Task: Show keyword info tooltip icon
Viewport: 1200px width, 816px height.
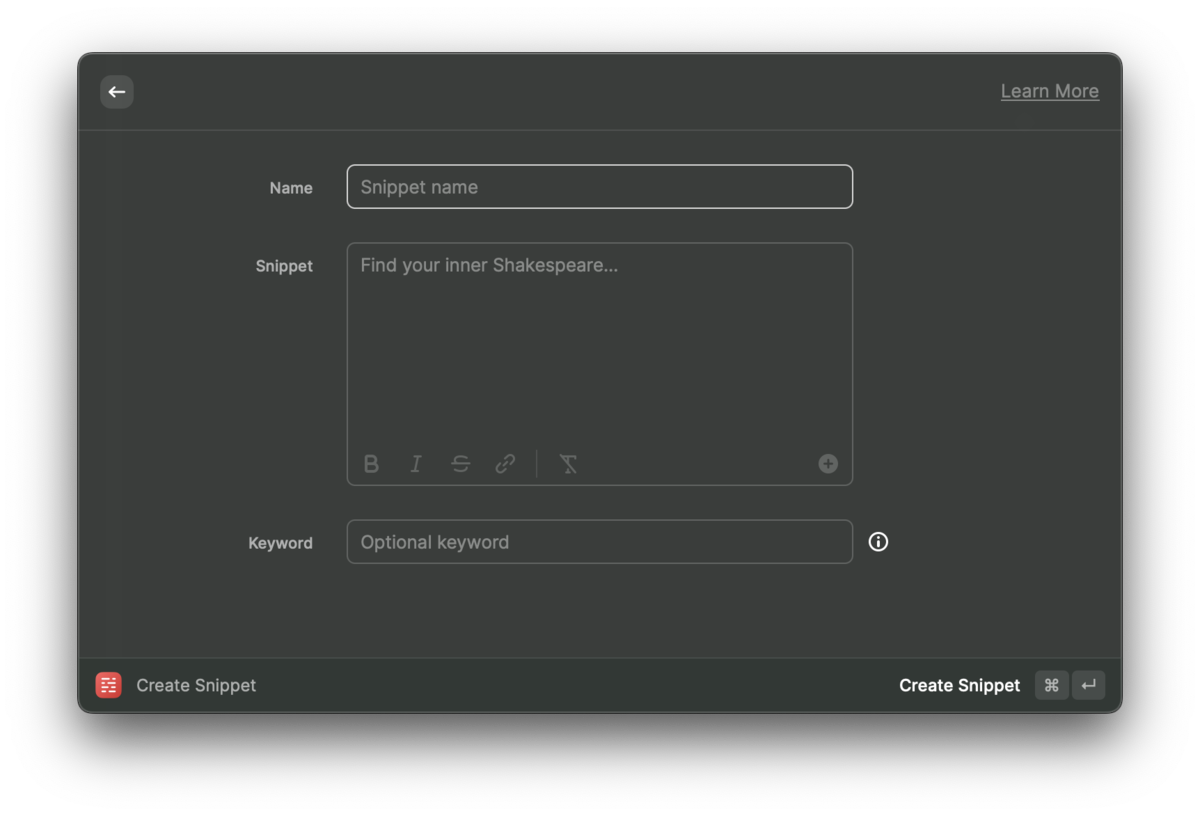Action: [878, 542]
